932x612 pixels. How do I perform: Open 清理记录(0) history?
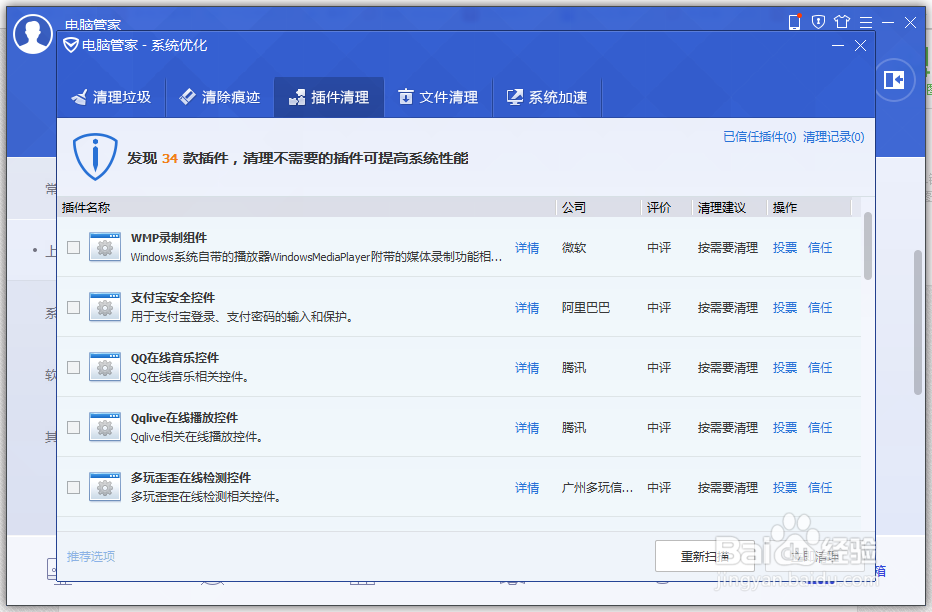pos(833,137)
